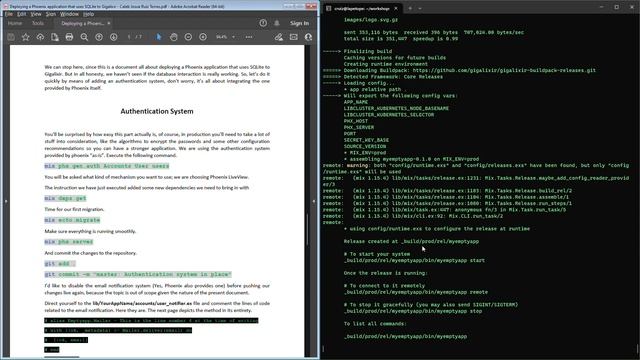Click the Fill and Sign pen icon

click(x=279, y=37)
